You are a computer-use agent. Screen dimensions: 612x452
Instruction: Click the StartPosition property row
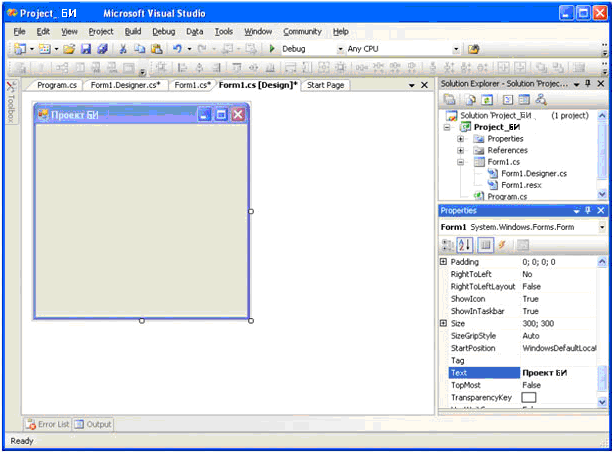tap(523, 348)
